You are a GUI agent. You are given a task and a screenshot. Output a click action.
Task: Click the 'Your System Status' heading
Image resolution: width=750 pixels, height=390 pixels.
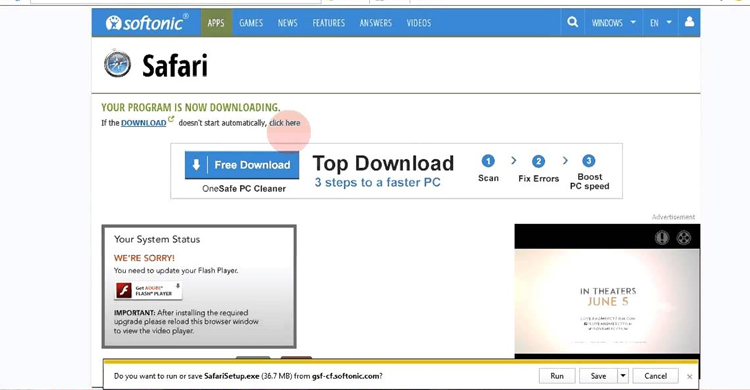point(157,239)
